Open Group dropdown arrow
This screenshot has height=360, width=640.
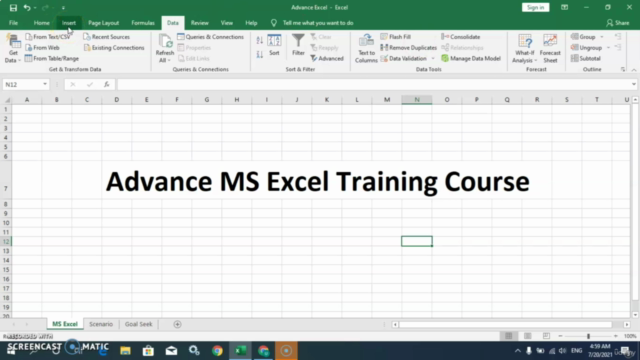click(x=602, y=37)
